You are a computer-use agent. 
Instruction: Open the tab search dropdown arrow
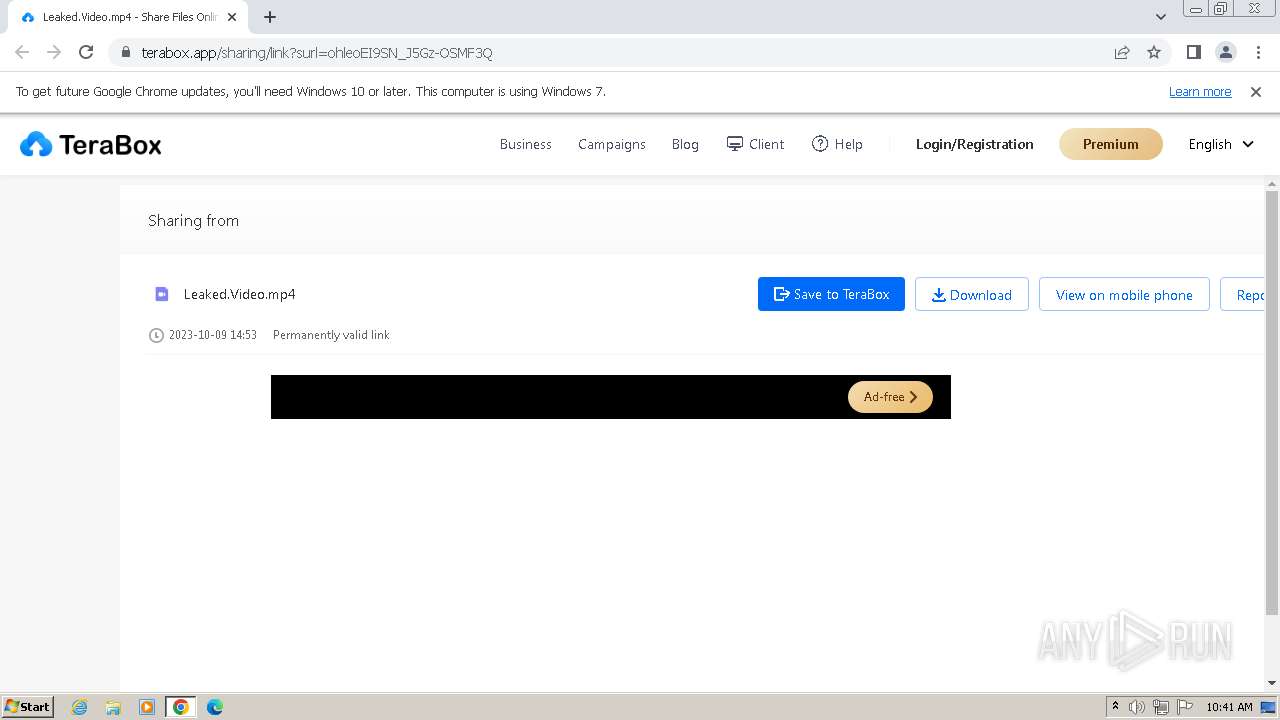(1161, 17)
